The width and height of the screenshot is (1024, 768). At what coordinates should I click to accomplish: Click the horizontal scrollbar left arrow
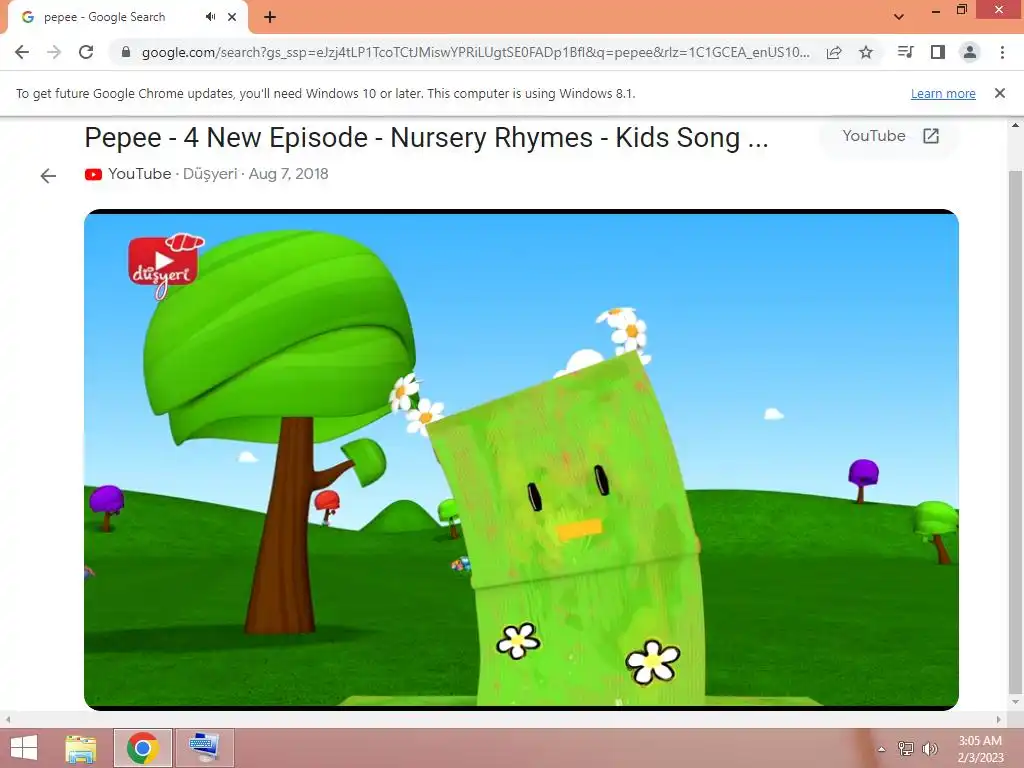[x=8, y=719]
